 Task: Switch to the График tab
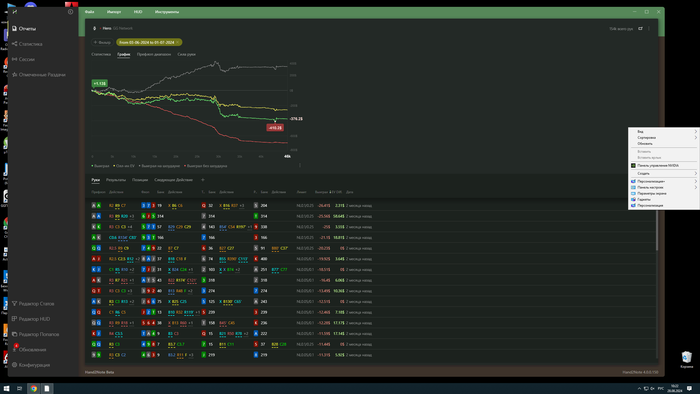click(x=124, y=54)
